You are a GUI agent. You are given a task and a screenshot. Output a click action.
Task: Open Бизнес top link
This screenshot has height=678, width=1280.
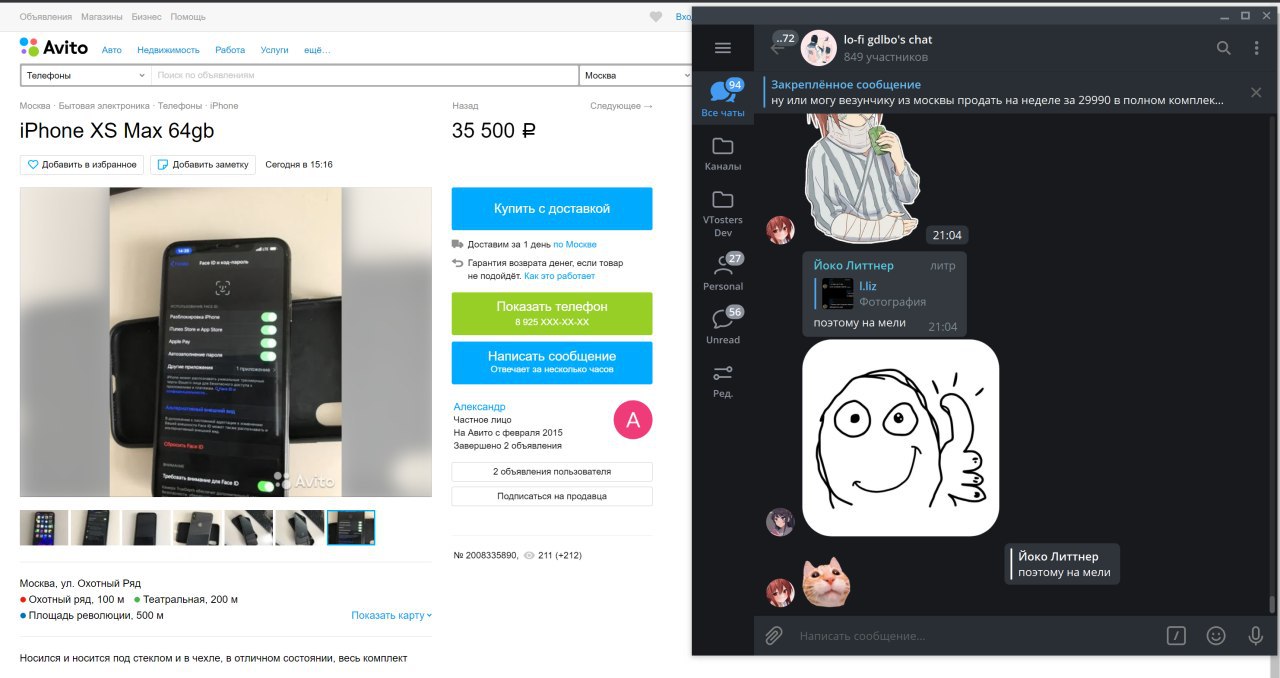(x=146, y=17)
